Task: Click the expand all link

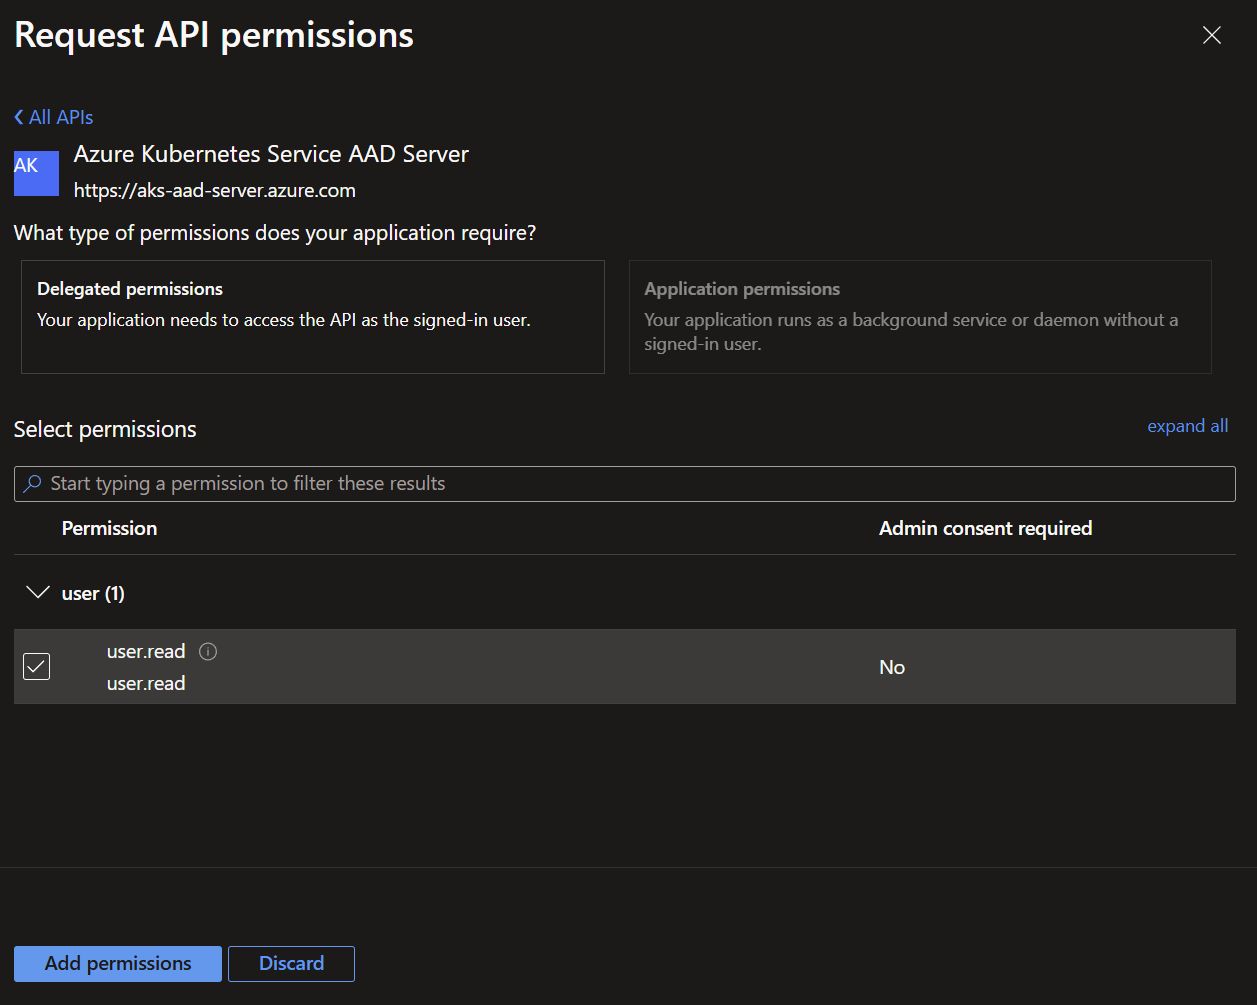Action: (1187, 426)
